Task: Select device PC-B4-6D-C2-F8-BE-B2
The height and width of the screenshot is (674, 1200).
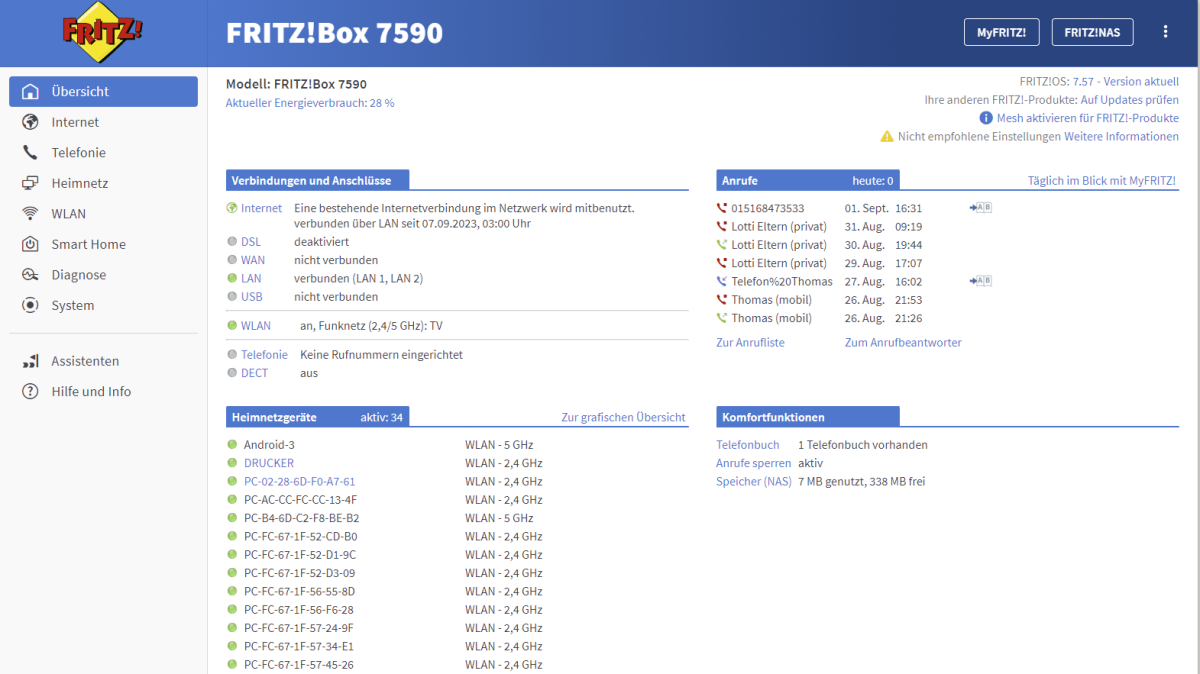Action: [302, 518]
